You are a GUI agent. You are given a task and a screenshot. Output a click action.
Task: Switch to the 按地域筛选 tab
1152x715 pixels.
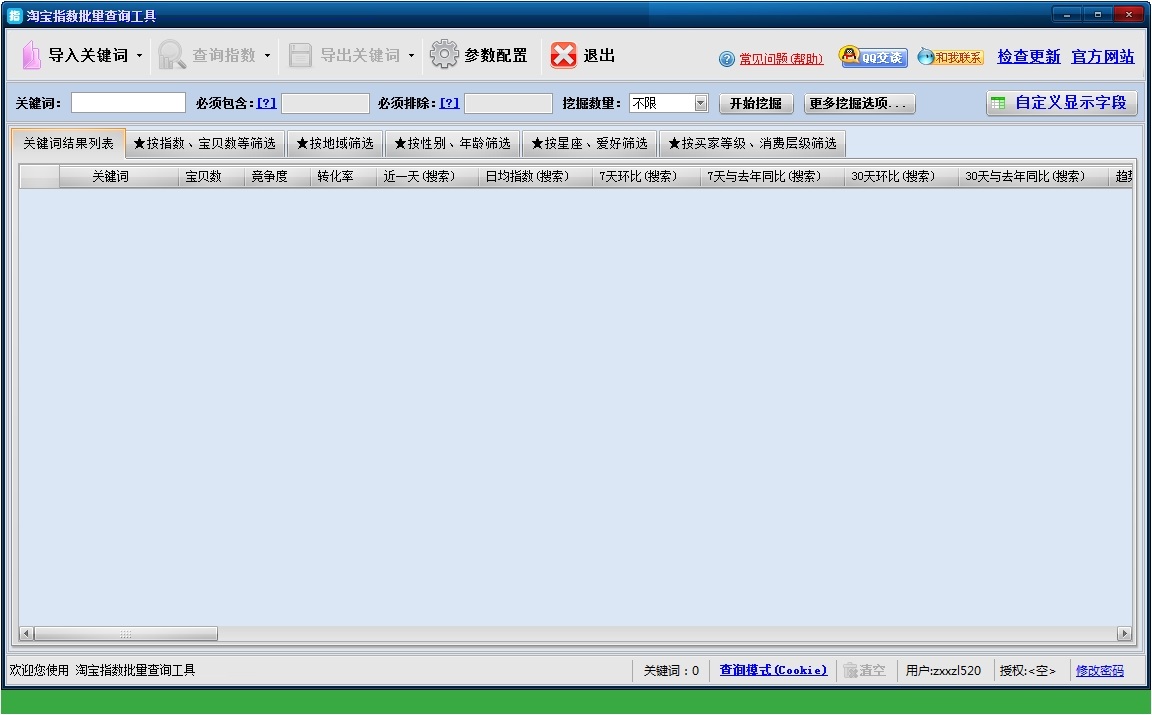336,143
